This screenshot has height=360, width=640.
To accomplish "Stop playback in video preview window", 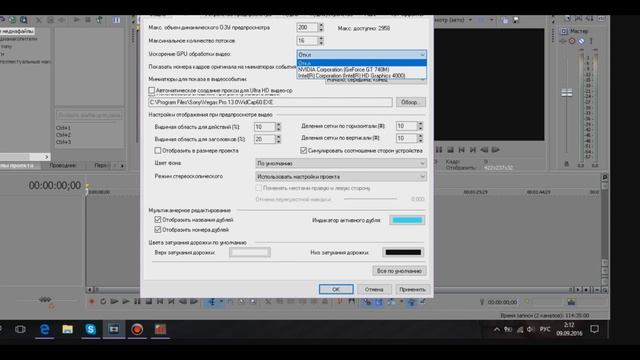I will (x=450, y=150).
